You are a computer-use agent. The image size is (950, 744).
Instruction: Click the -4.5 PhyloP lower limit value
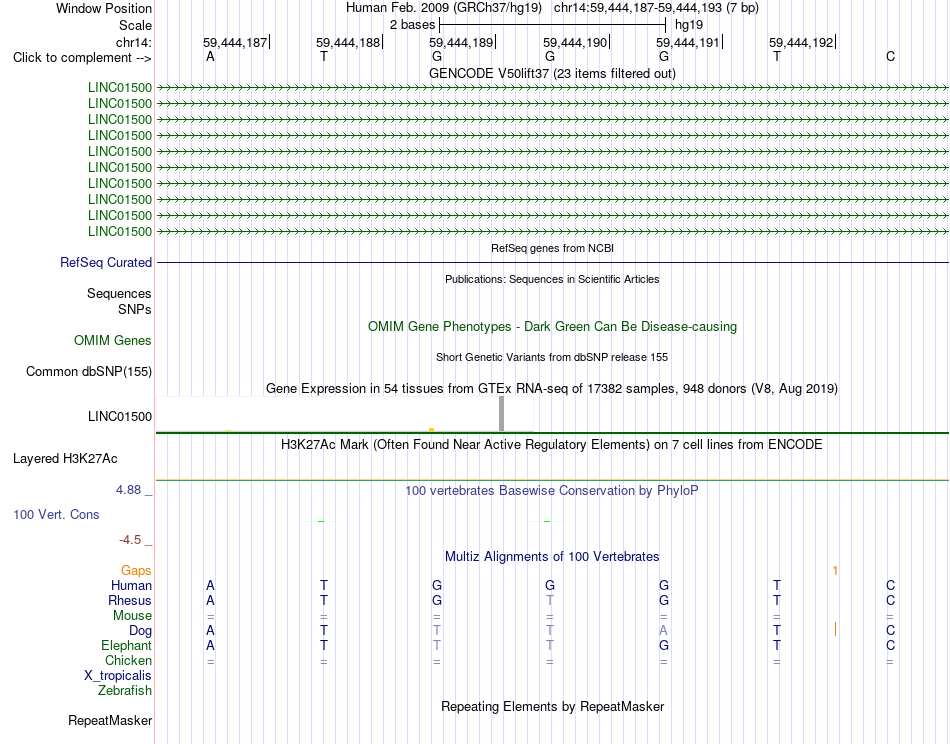click(x=130, y=540)
